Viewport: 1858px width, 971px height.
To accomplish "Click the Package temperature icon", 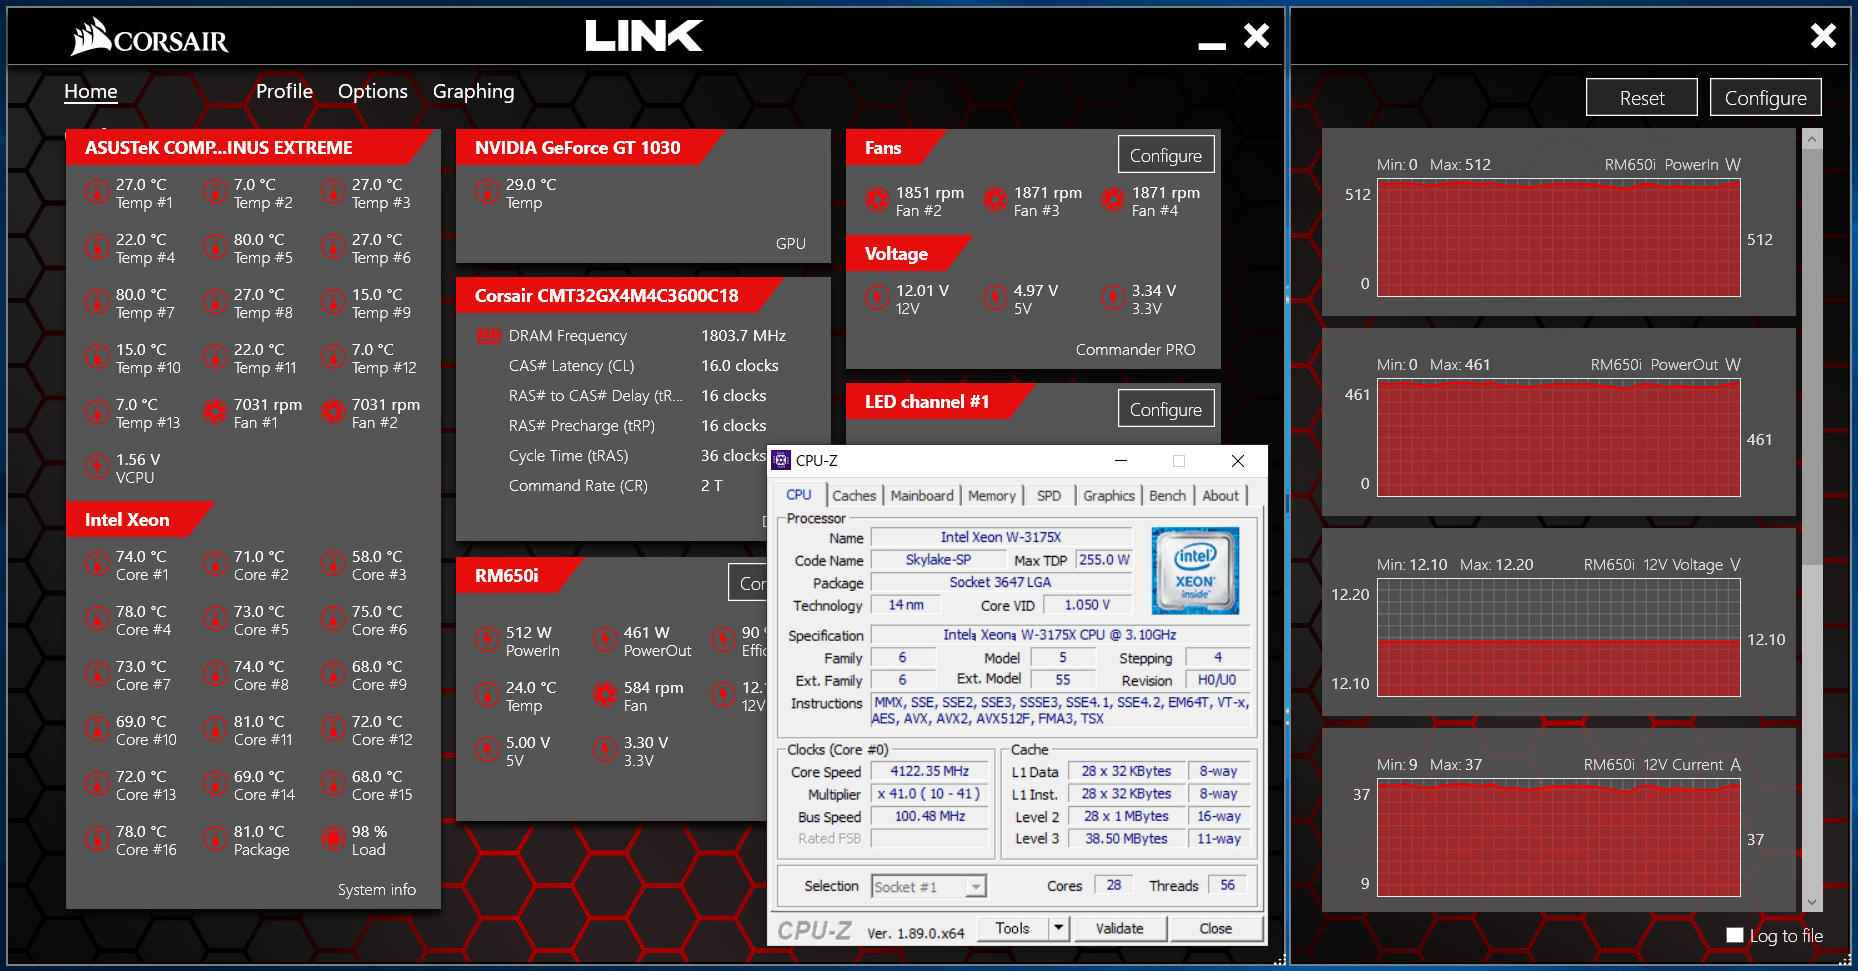I will 215,838.
